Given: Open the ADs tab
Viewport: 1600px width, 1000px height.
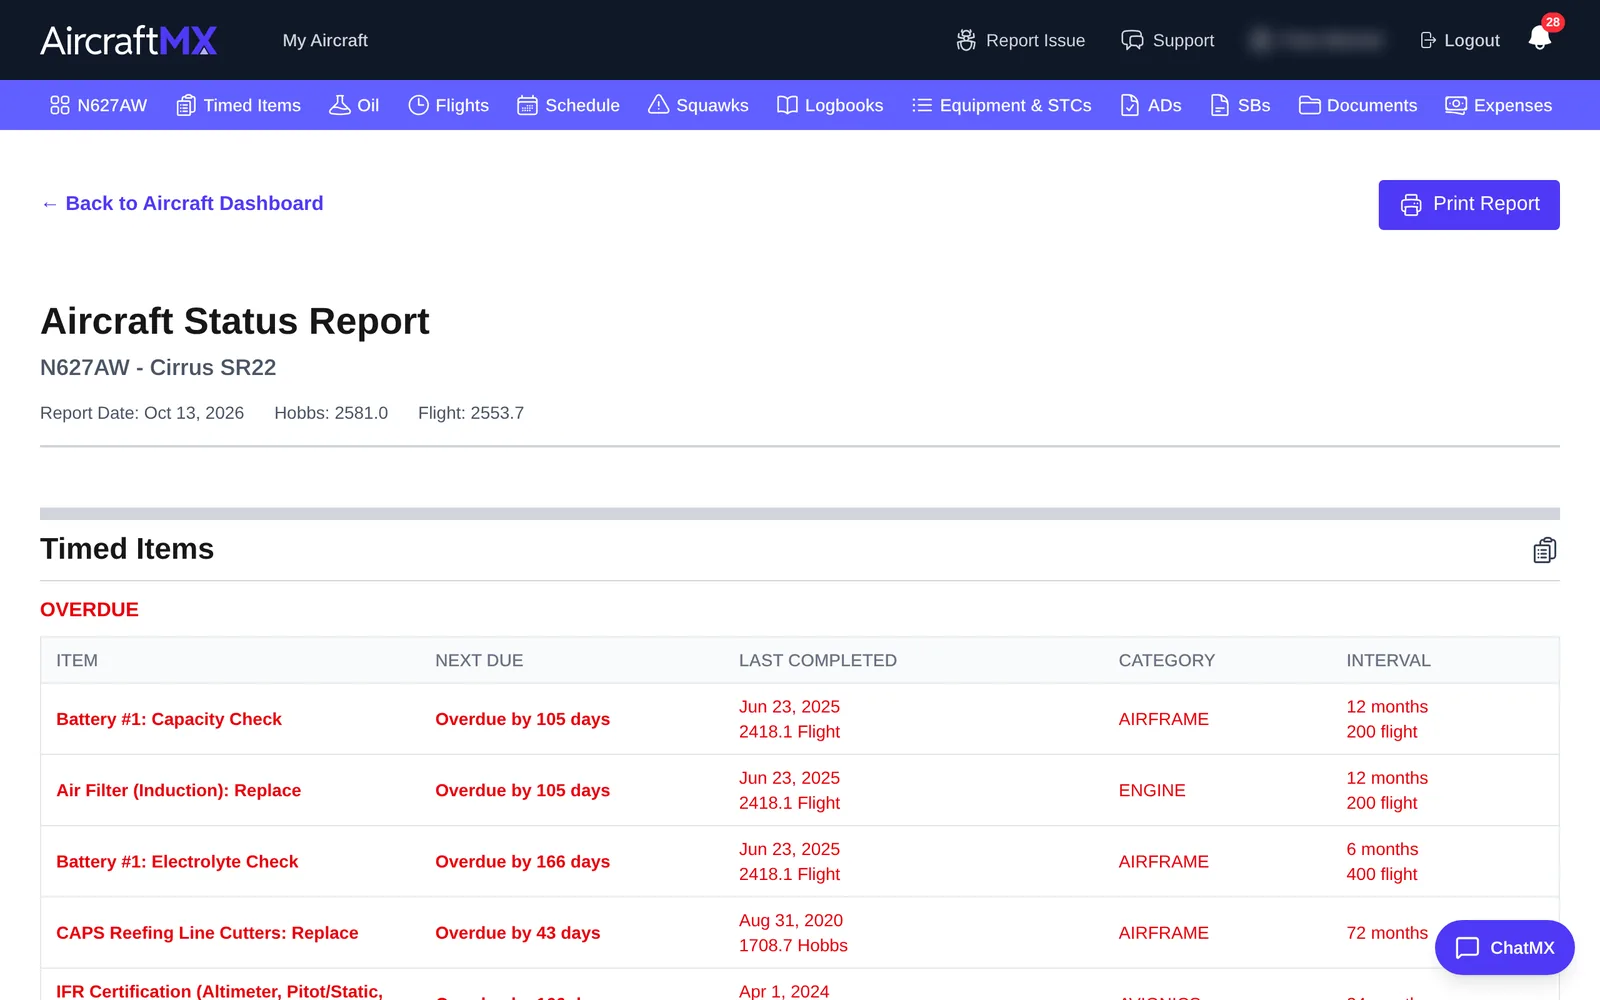Looking at the screenshot, I should click(x=1150, y=105).
